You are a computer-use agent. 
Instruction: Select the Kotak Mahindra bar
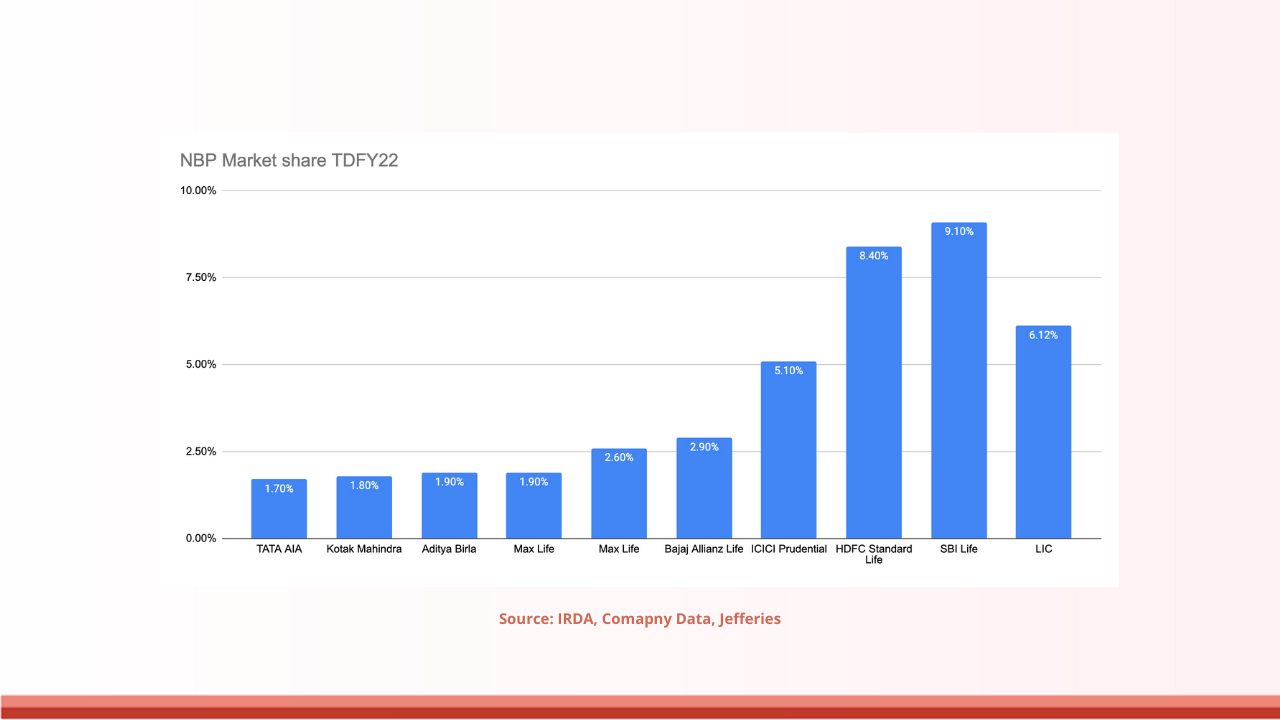364,507
